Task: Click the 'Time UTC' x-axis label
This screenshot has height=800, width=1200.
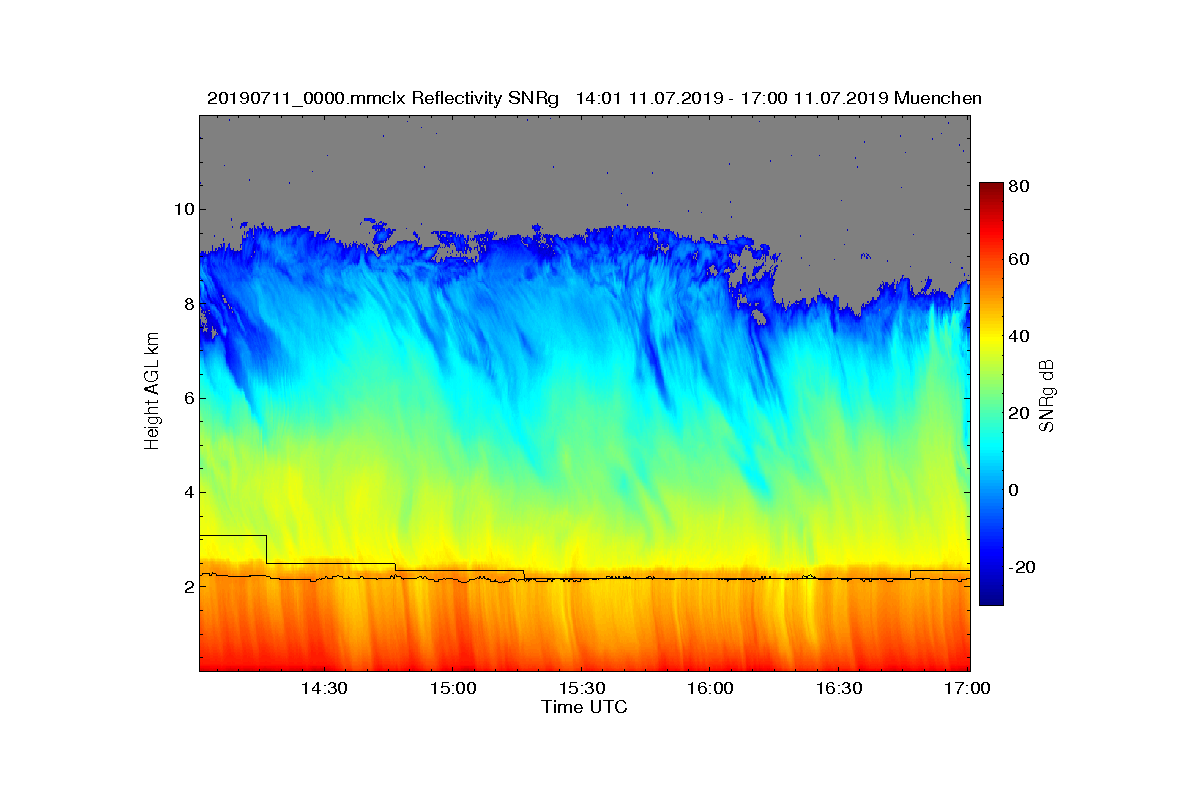Action: (585, 707)
